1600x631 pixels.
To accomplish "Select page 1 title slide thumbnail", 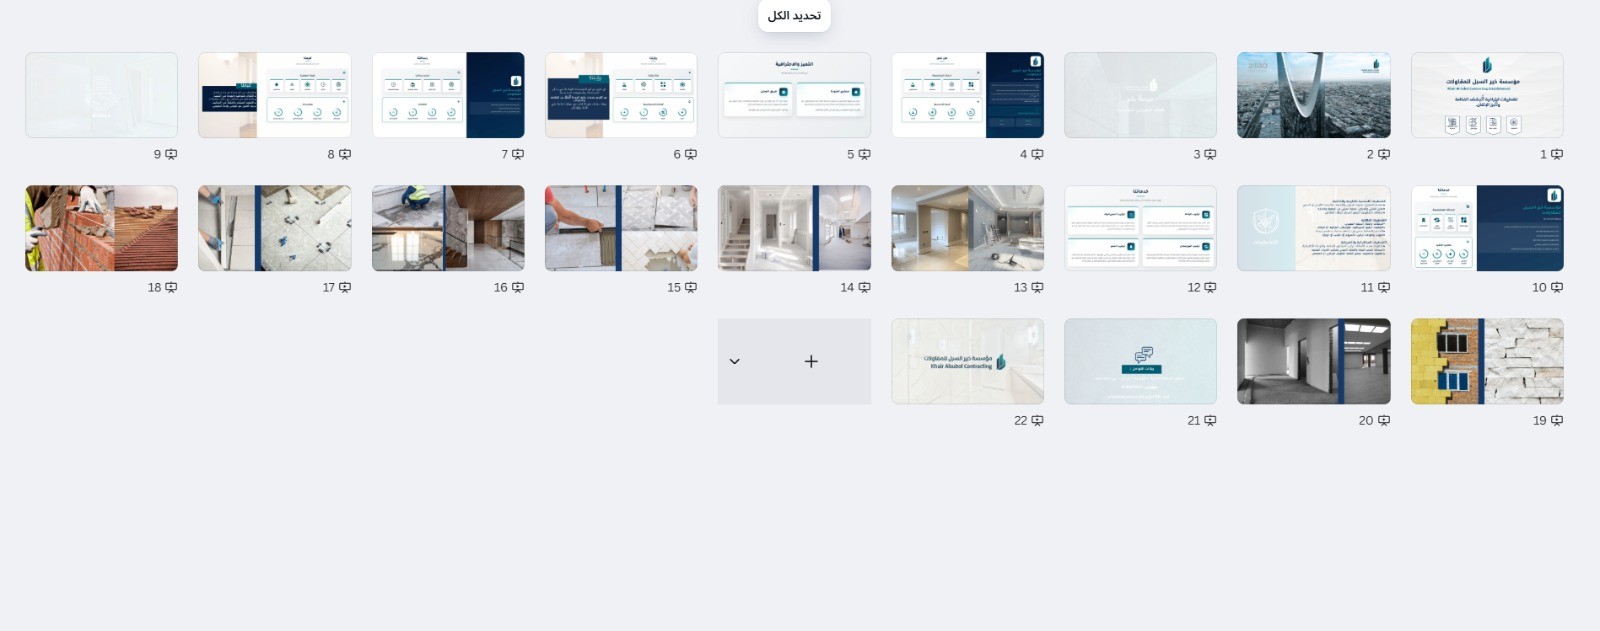I will click(x=1487, y=95).
